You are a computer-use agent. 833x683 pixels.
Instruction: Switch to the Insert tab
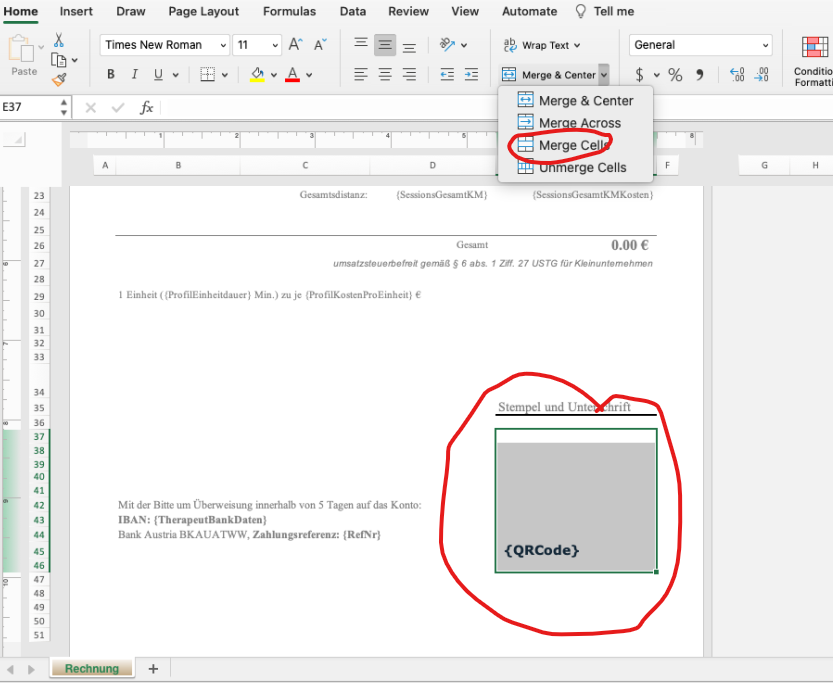(x=76, y=11)
